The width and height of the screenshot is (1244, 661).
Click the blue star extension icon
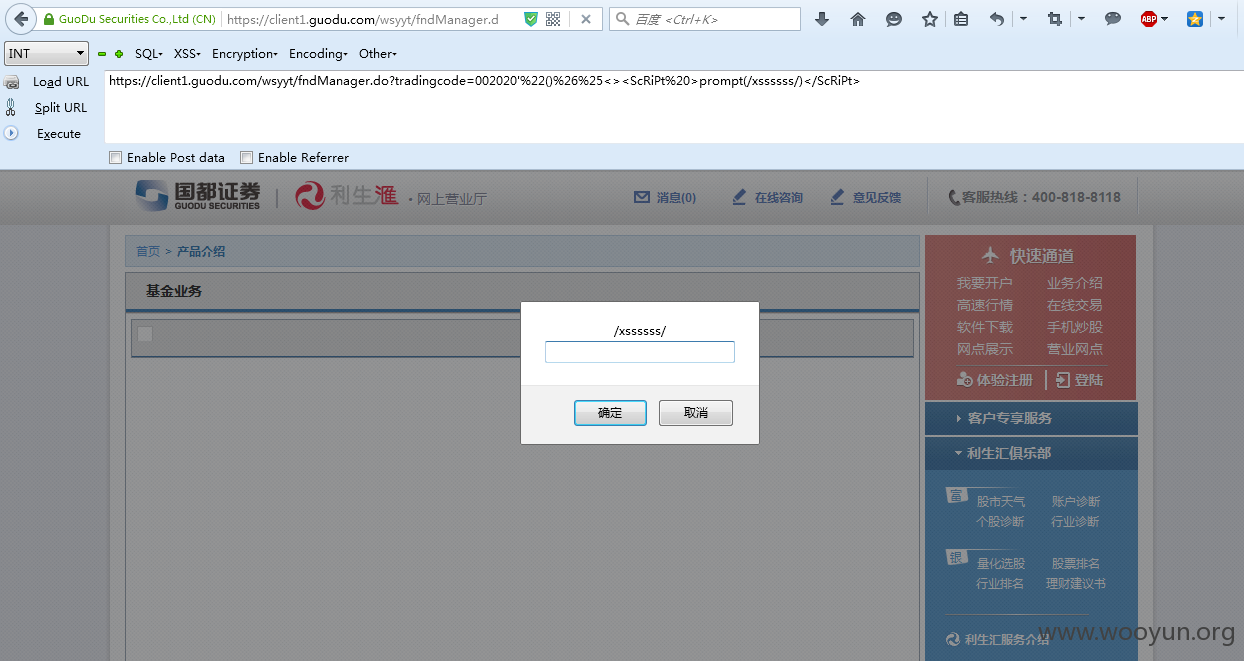click(1195, 19)
